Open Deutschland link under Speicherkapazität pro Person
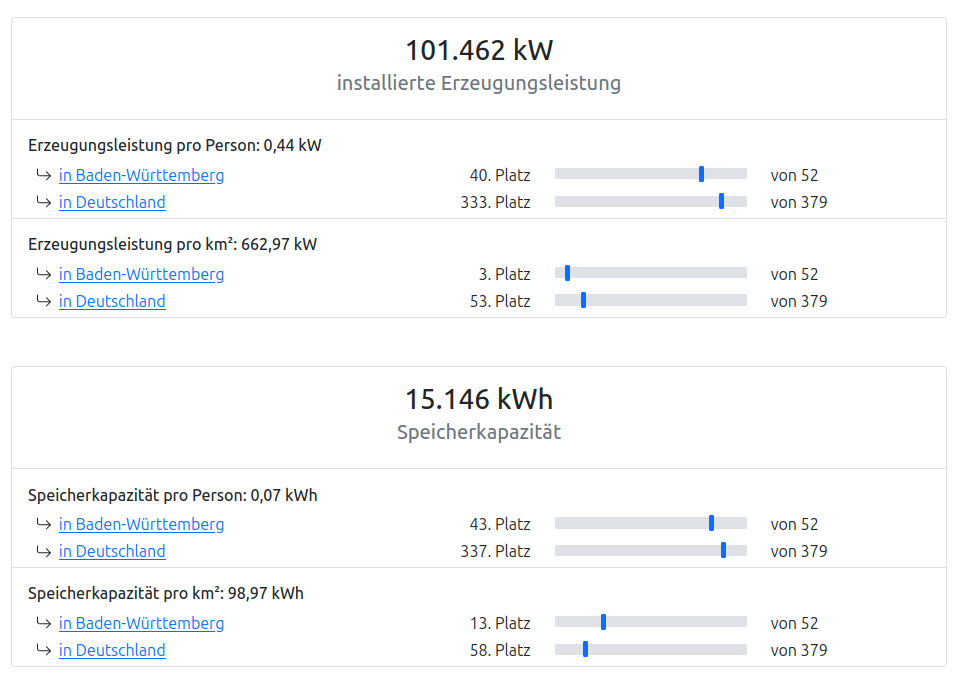 [x=112, y=551]
